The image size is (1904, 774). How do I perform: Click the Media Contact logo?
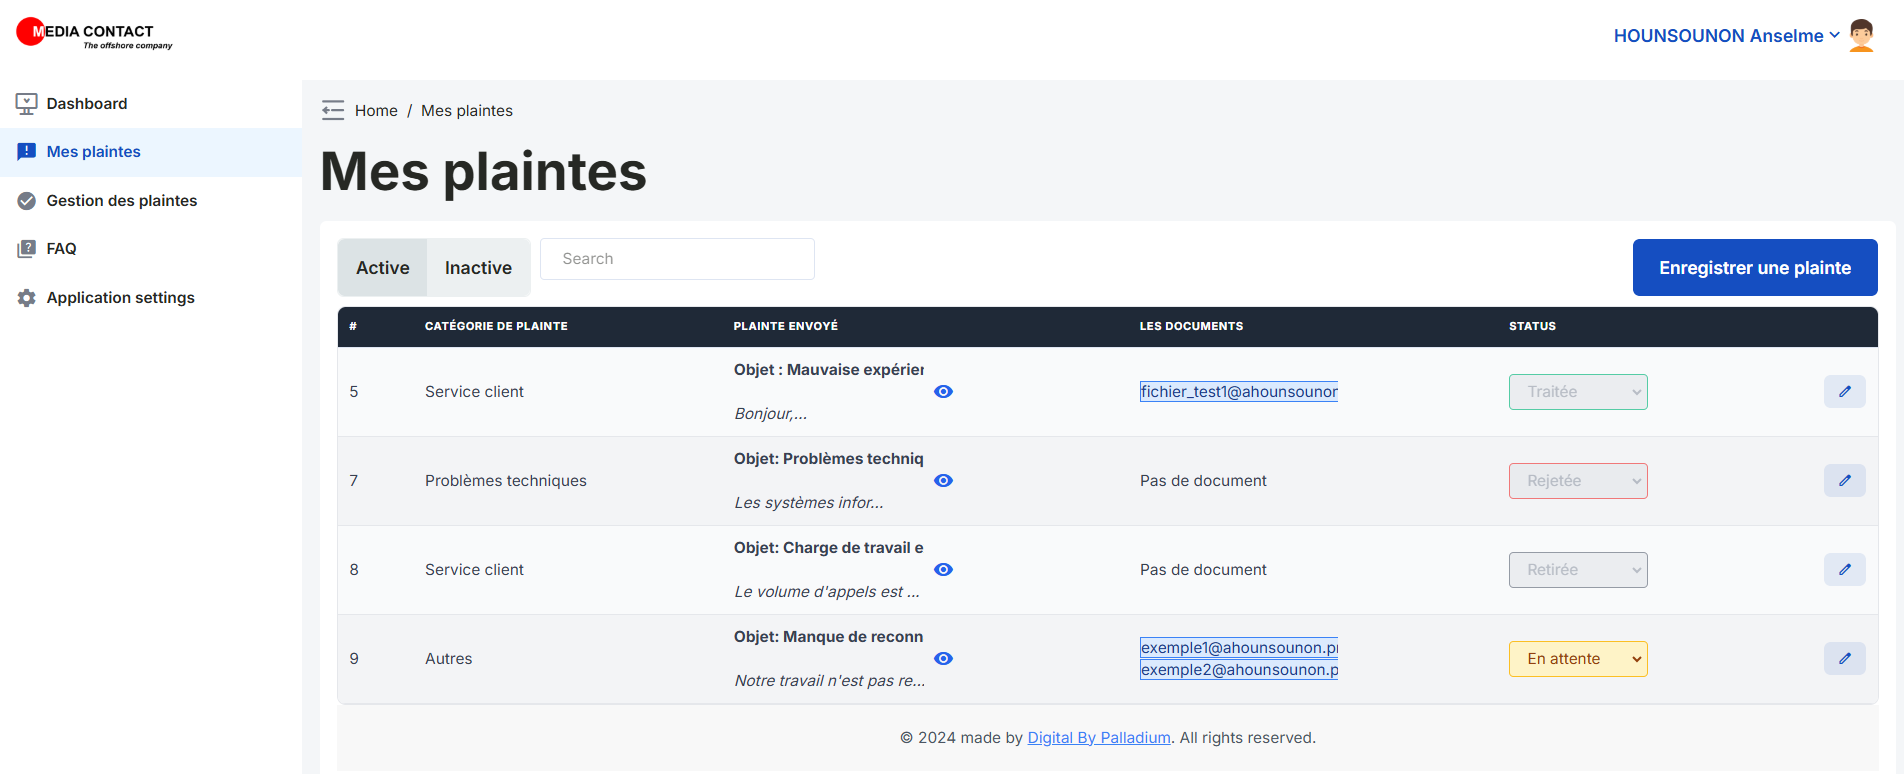94,34
